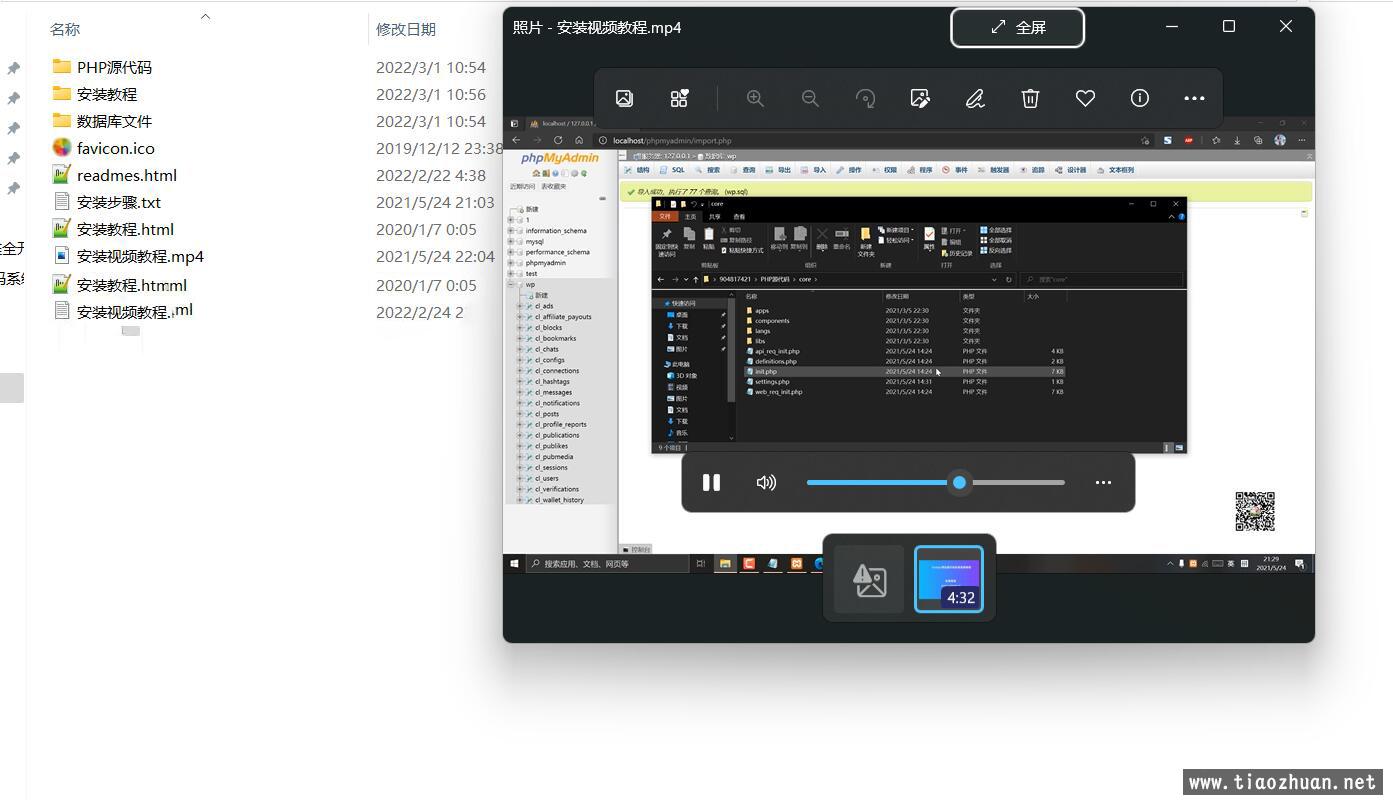Click the video seek bar handle

pos(959,482)
